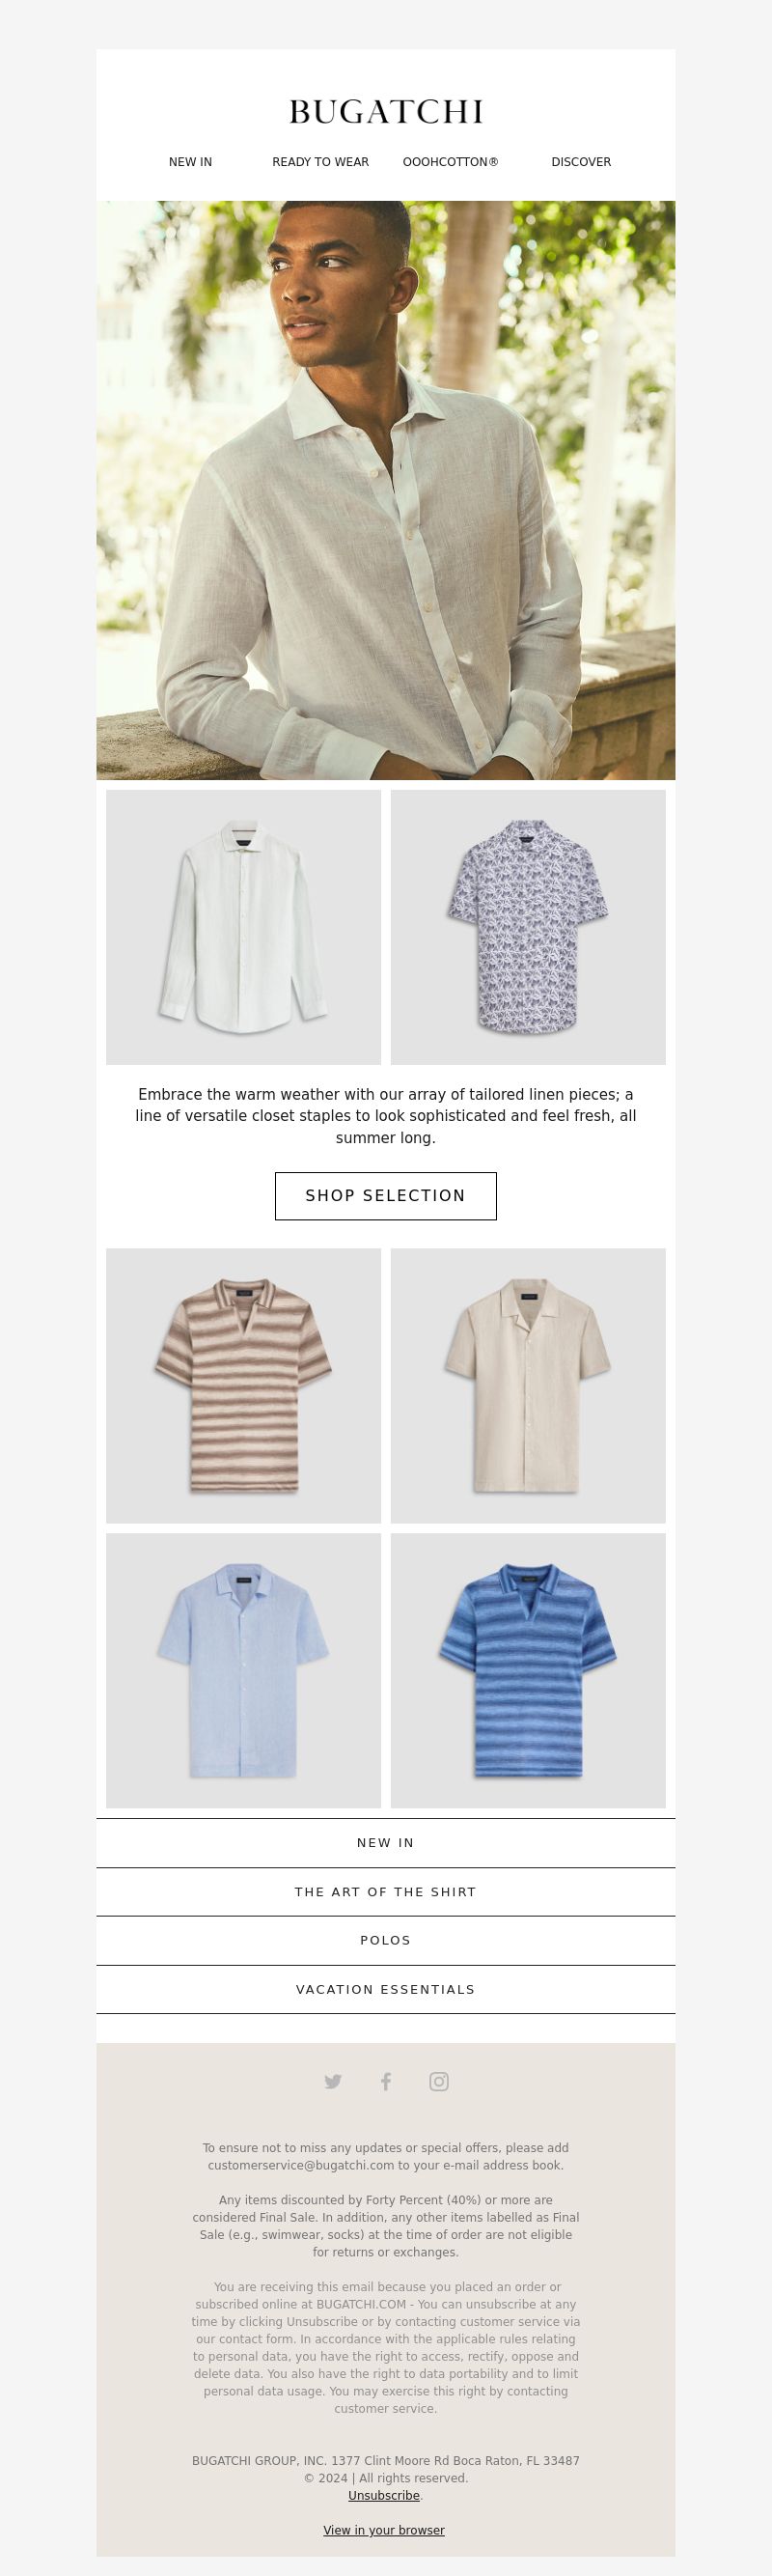Open the VACATION ESSENTIALS link

(386, 1989)
